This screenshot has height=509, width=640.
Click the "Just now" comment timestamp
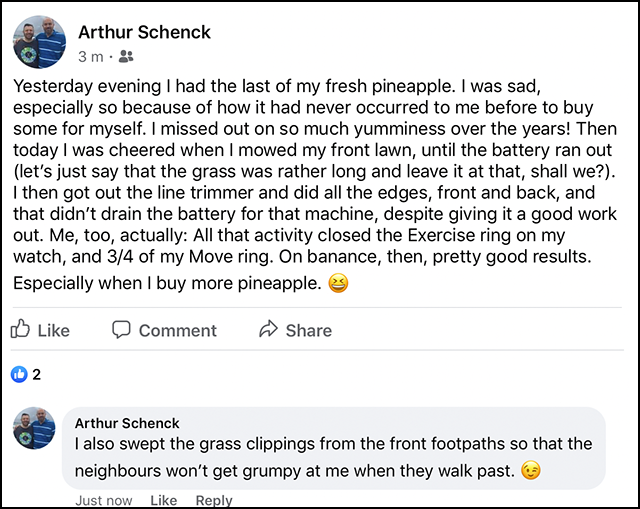[x=103, y=501]
